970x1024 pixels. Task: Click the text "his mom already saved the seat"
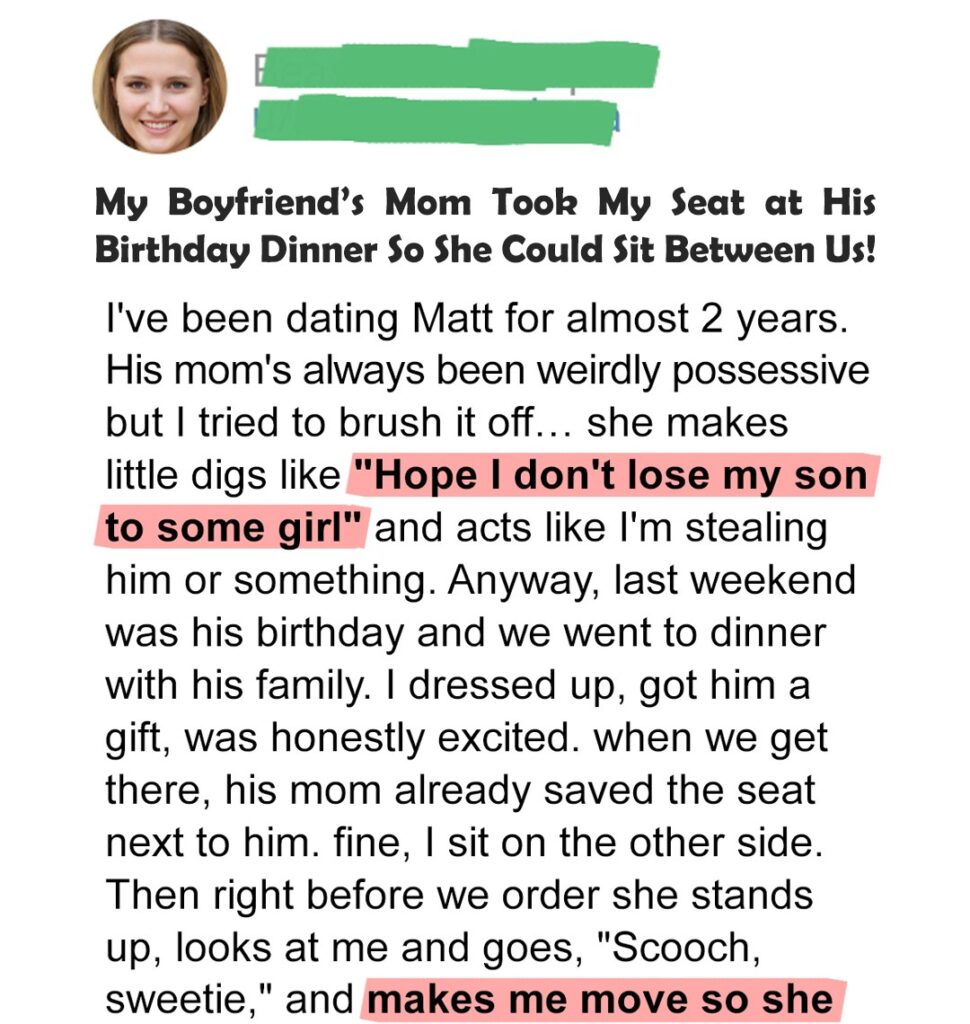tap(520, 790)
